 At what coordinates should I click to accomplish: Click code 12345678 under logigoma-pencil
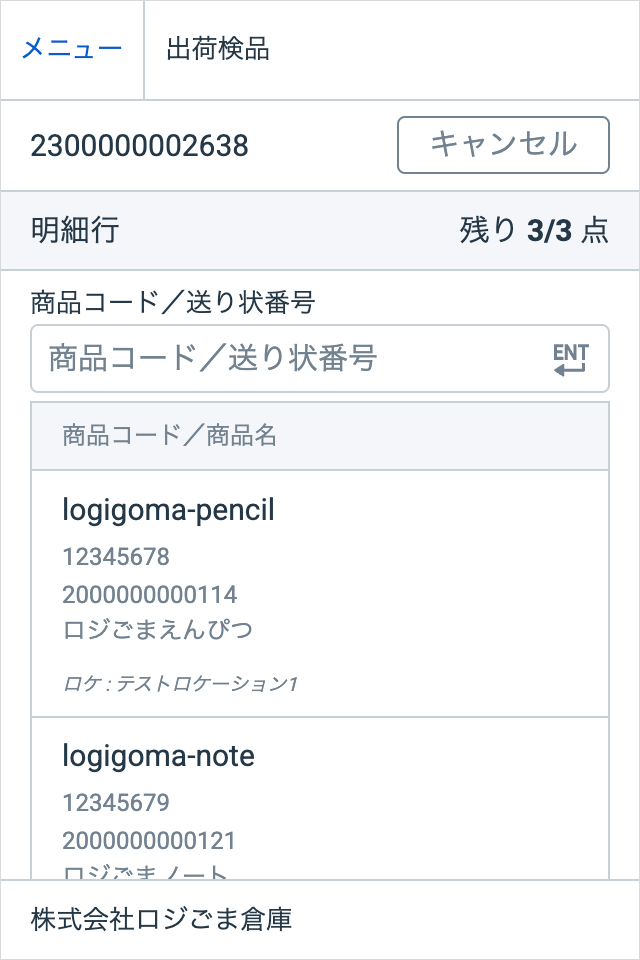coord(116,557)
